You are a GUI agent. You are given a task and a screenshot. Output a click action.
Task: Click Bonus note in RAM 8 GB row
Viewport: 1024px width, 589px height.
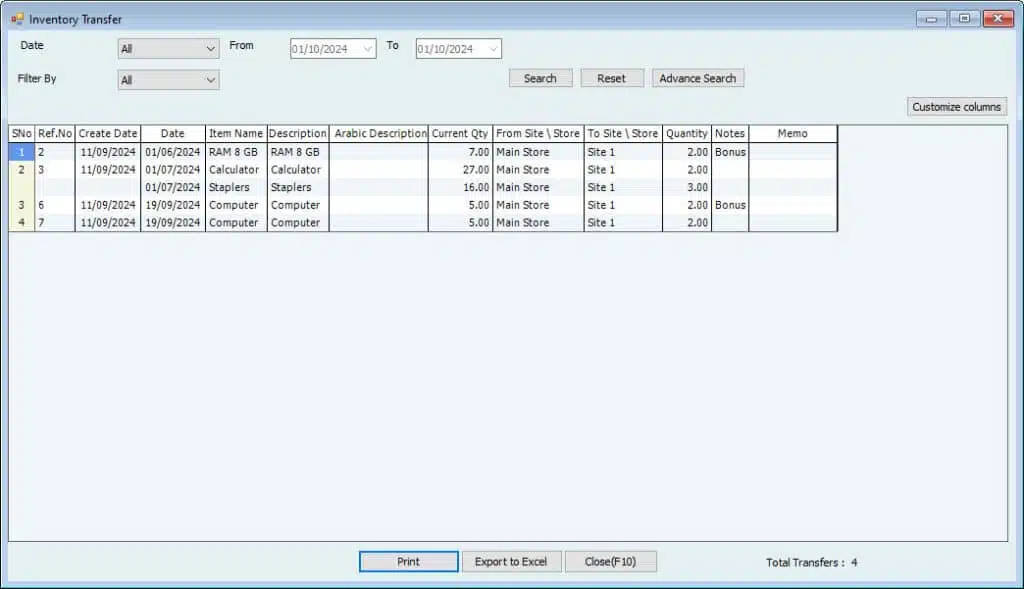click(x=729, y=152)
